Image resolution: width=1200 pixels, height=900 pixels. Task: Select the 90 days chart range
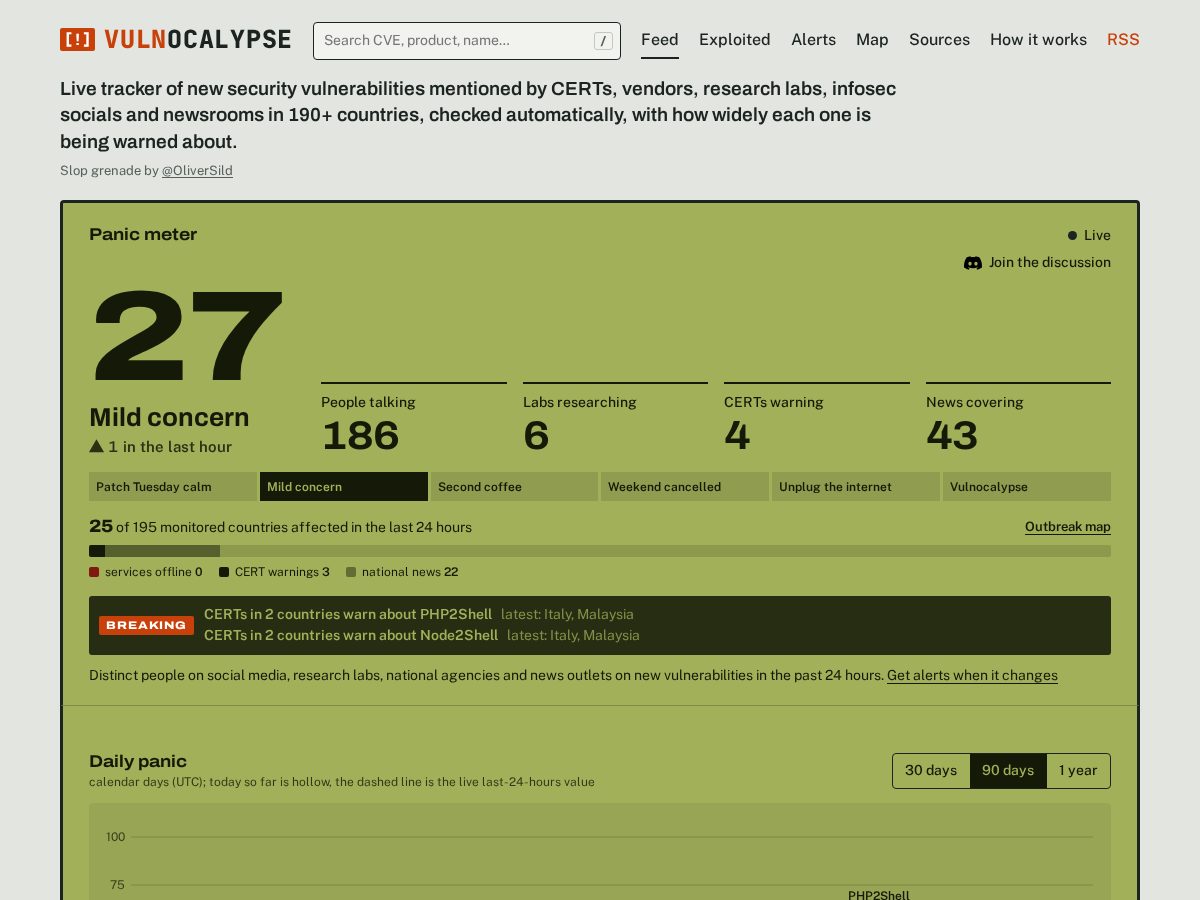(x=1008, y=771)
